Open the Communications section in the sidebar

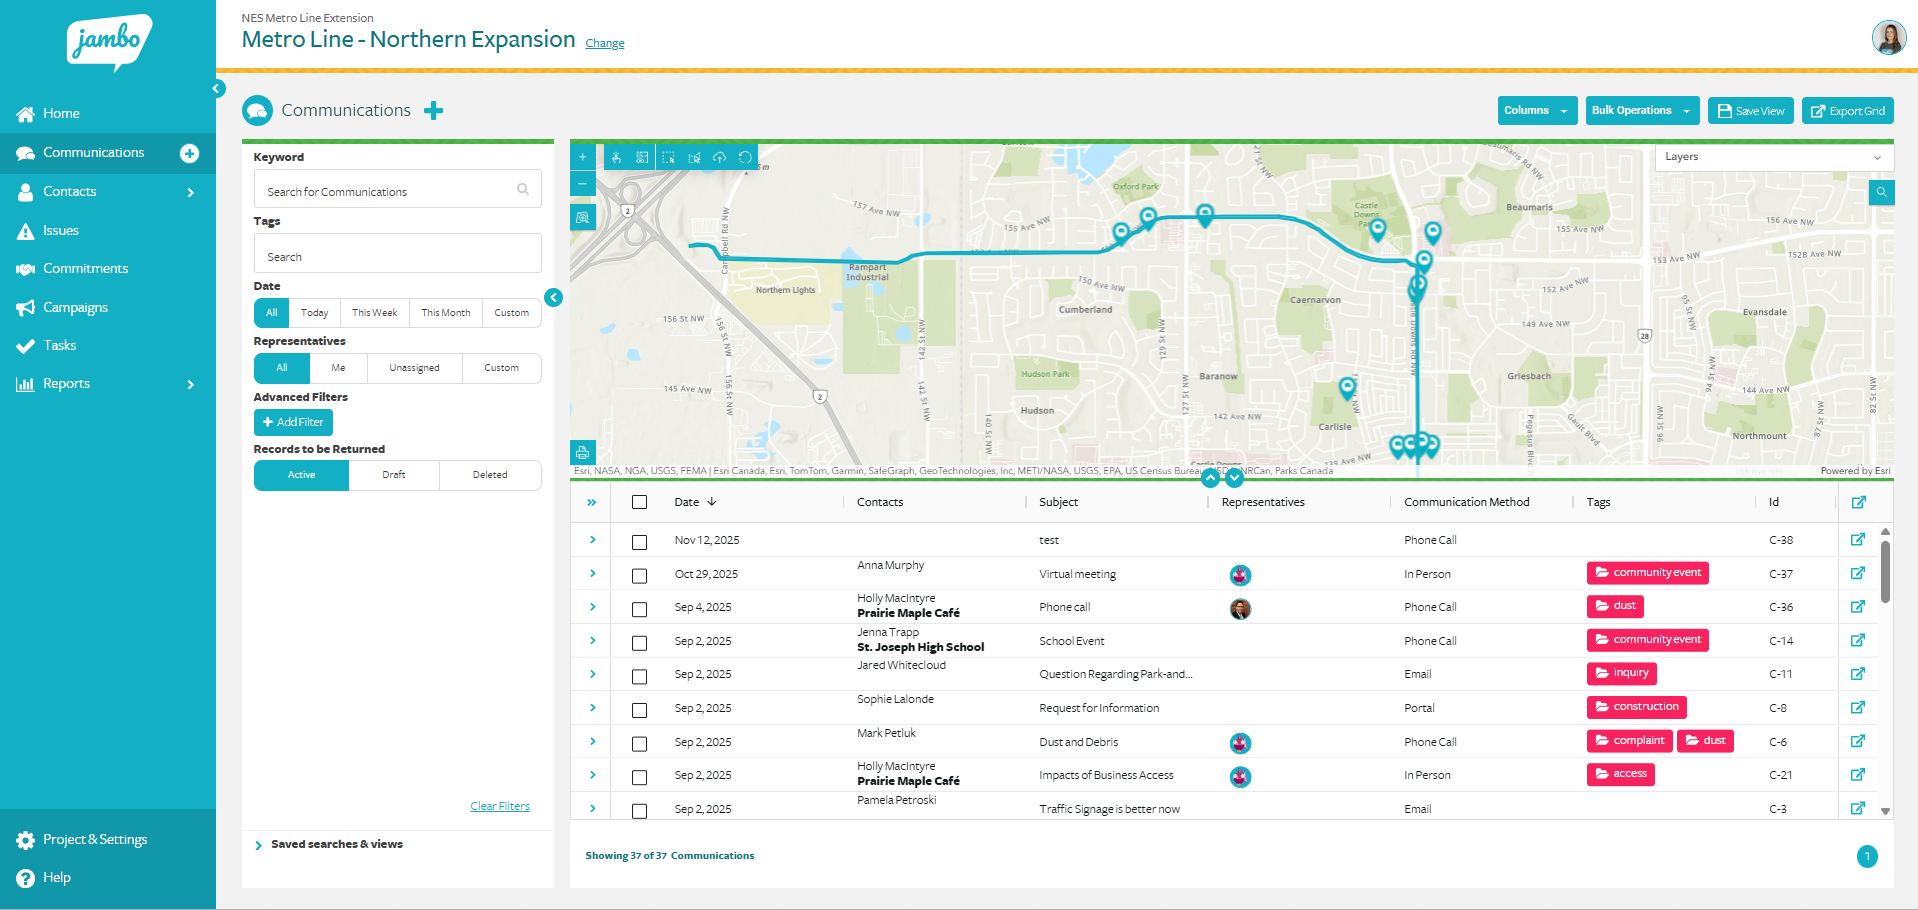click(x=95, y=152)
